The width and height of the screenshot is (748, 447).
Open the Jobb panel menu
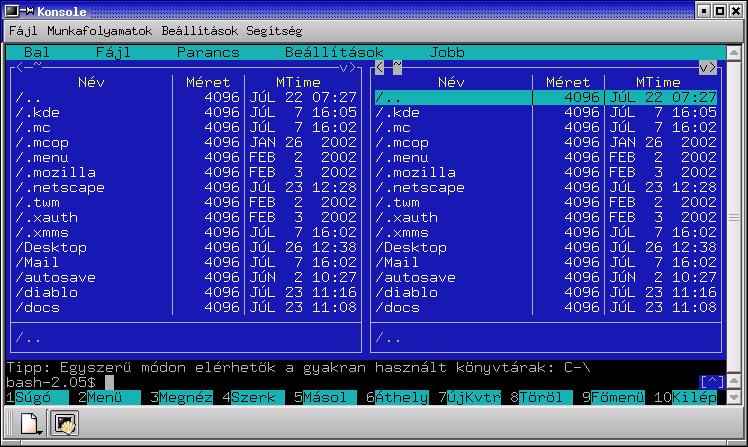click(x=447, y=52)
